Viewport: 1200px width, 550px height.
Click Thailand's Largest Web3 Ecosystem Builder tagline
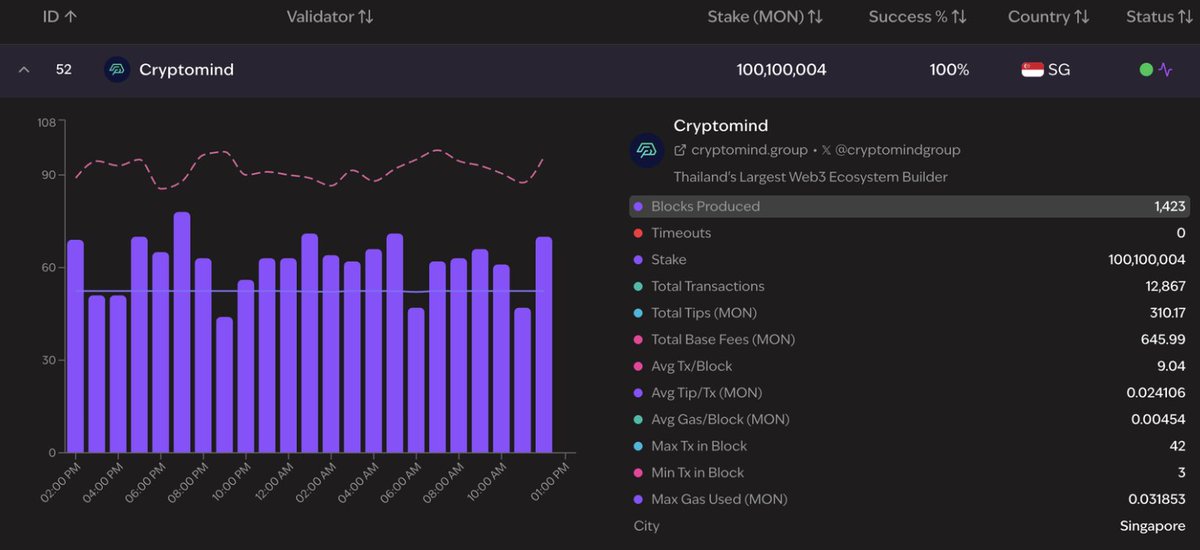pos(811,177)
